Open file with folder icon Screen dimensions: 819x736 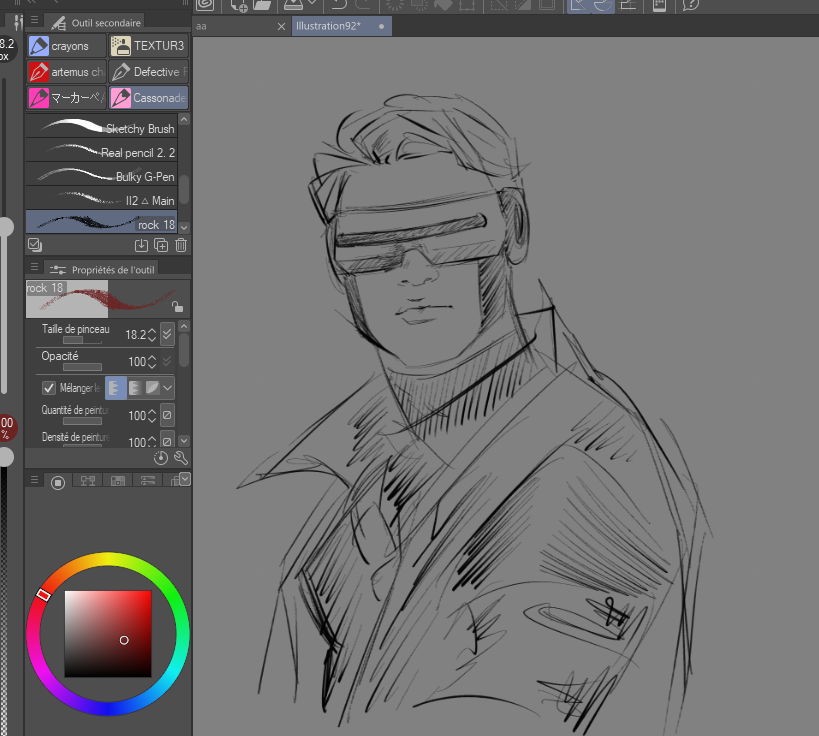click(x=262, y=5)
